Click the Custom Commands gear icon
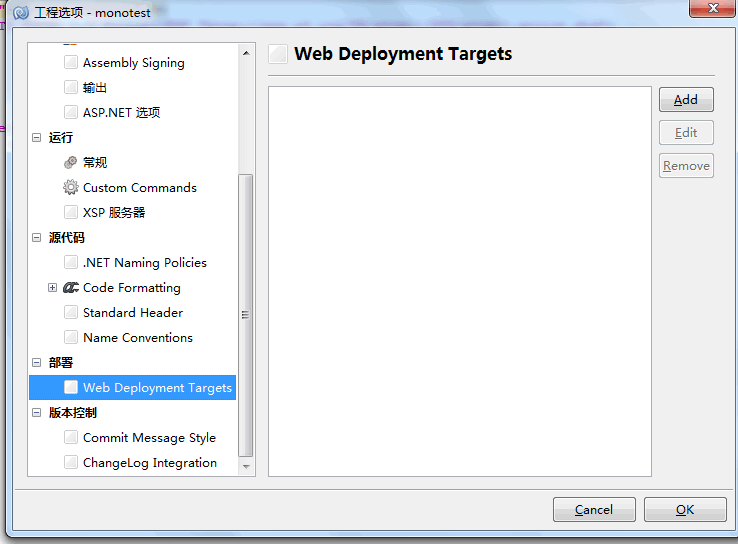The image size is (738, 544). [71, 187]
